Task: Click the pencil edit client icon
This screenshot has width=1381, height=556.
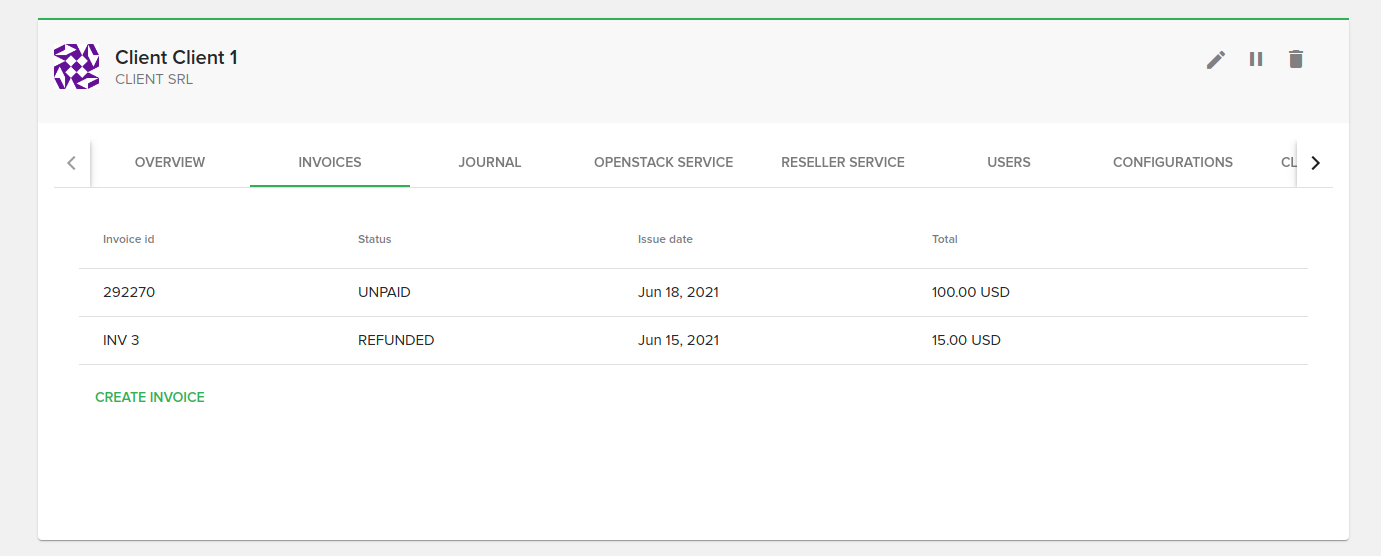Action: tap(1215, 60)
